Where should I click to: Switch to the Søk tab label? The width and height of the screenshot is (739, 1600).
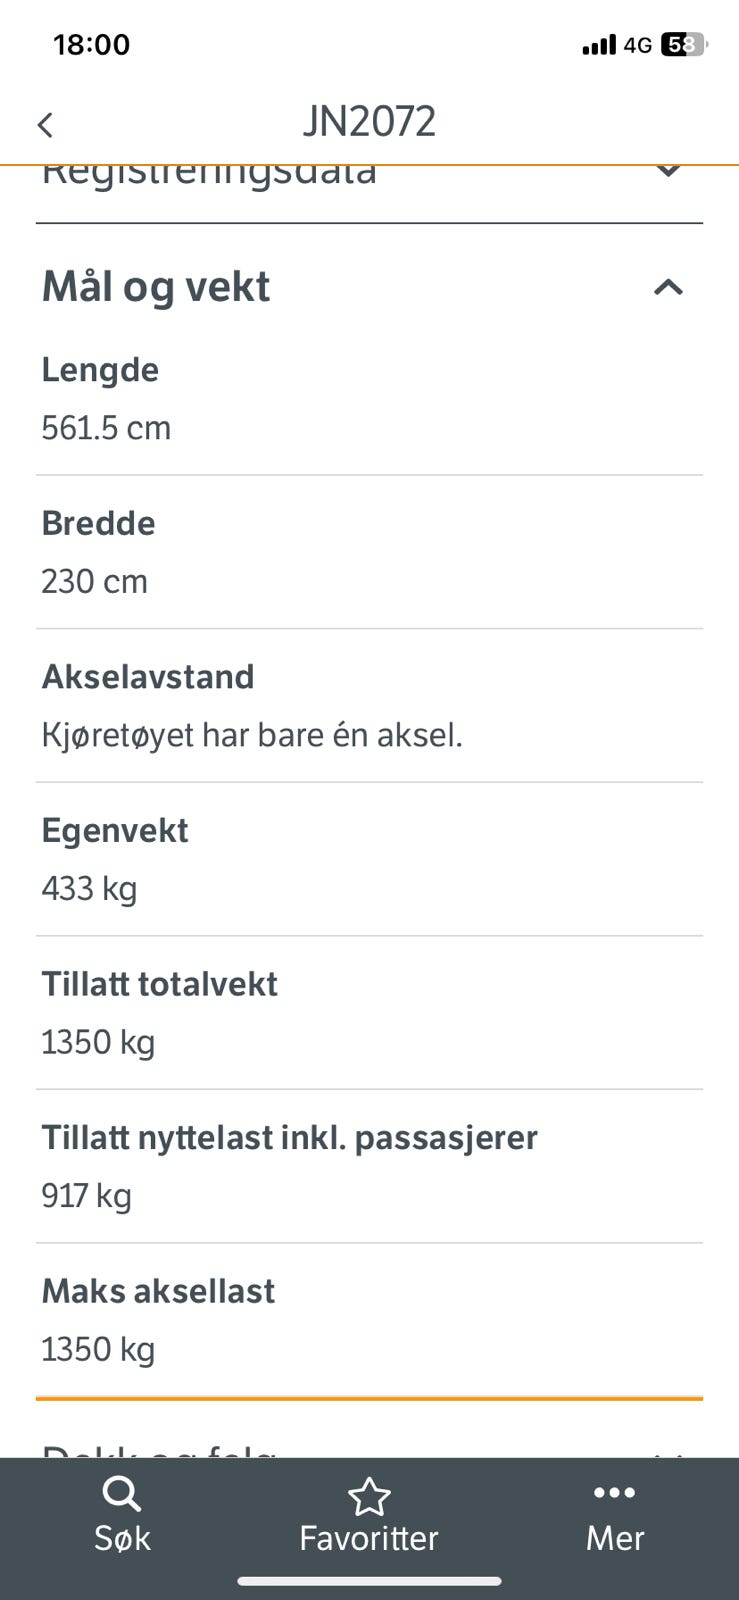[x=122, y=1538]
